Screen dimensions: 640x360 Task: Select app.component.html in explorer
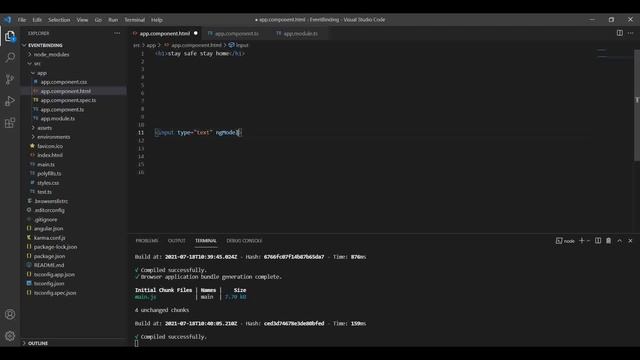tap(65, 91)
